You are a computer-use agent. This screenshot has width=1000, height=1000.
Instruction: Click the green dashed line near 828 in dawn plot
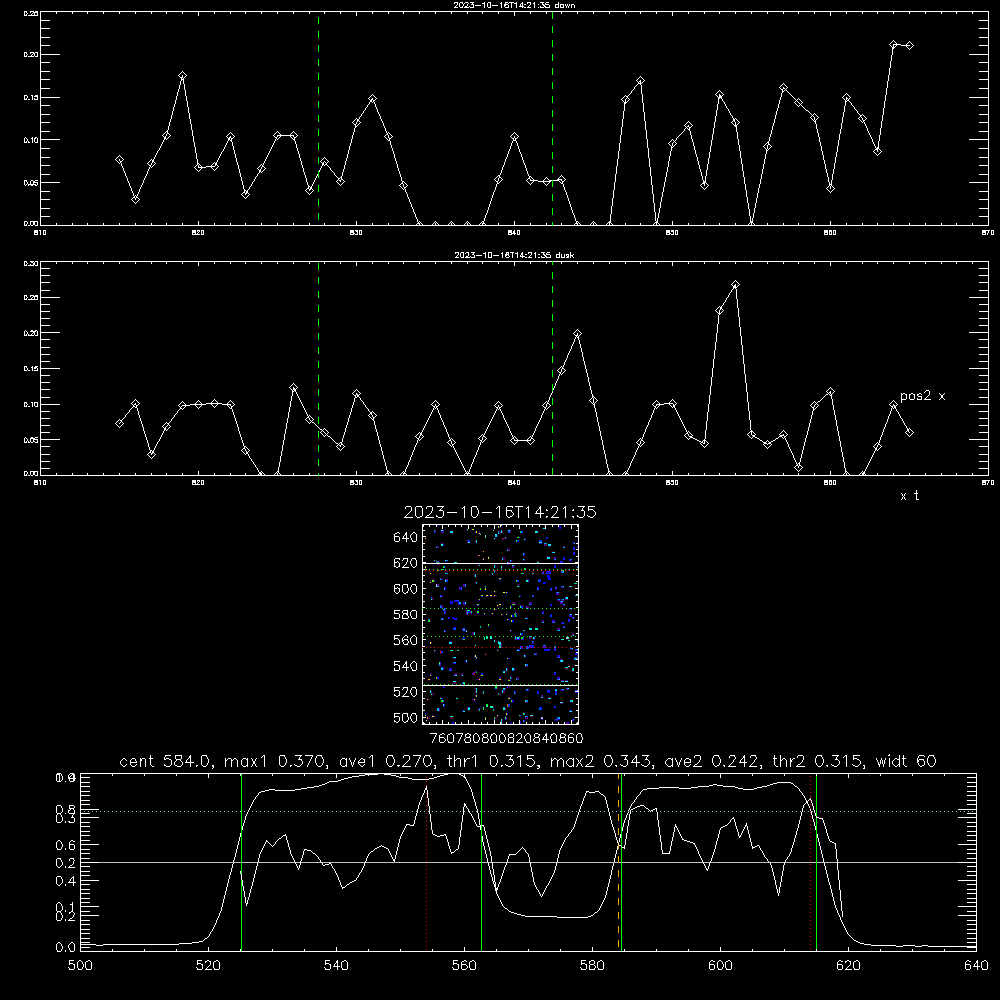tap(318, 118)
